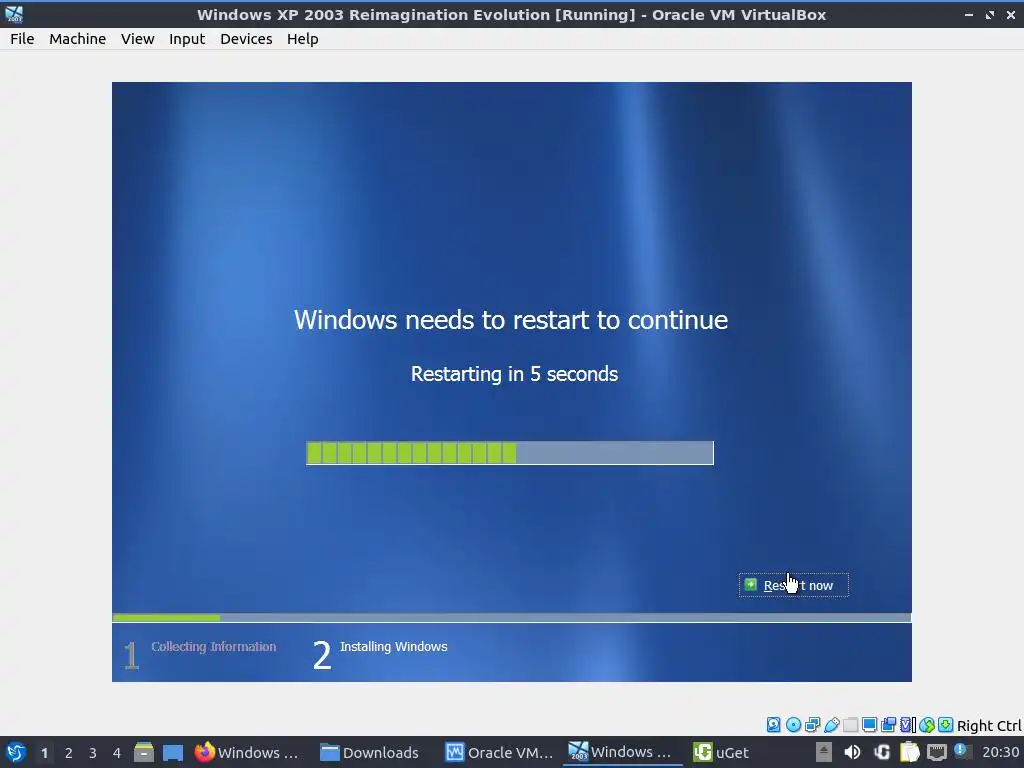Click the Restart now button
Screen dimensions: 1024x768
793,585
